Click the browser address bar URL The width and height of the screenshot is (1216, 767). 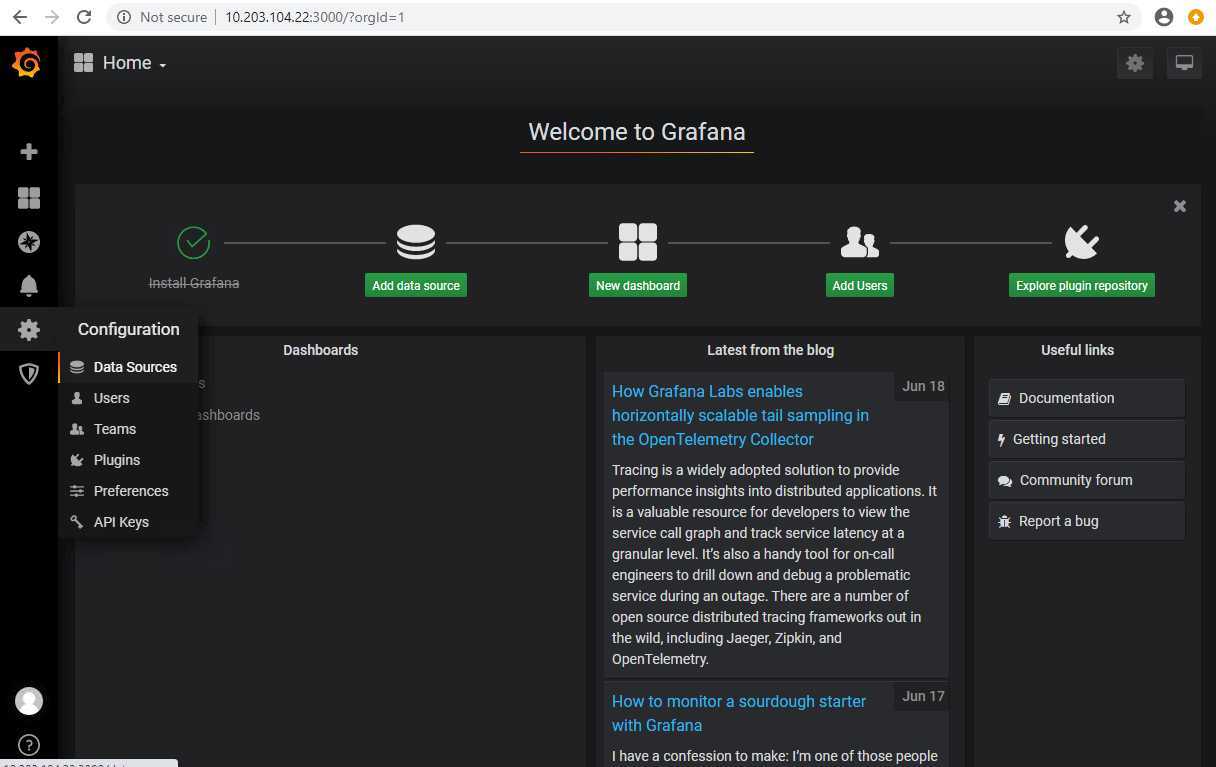315,17
